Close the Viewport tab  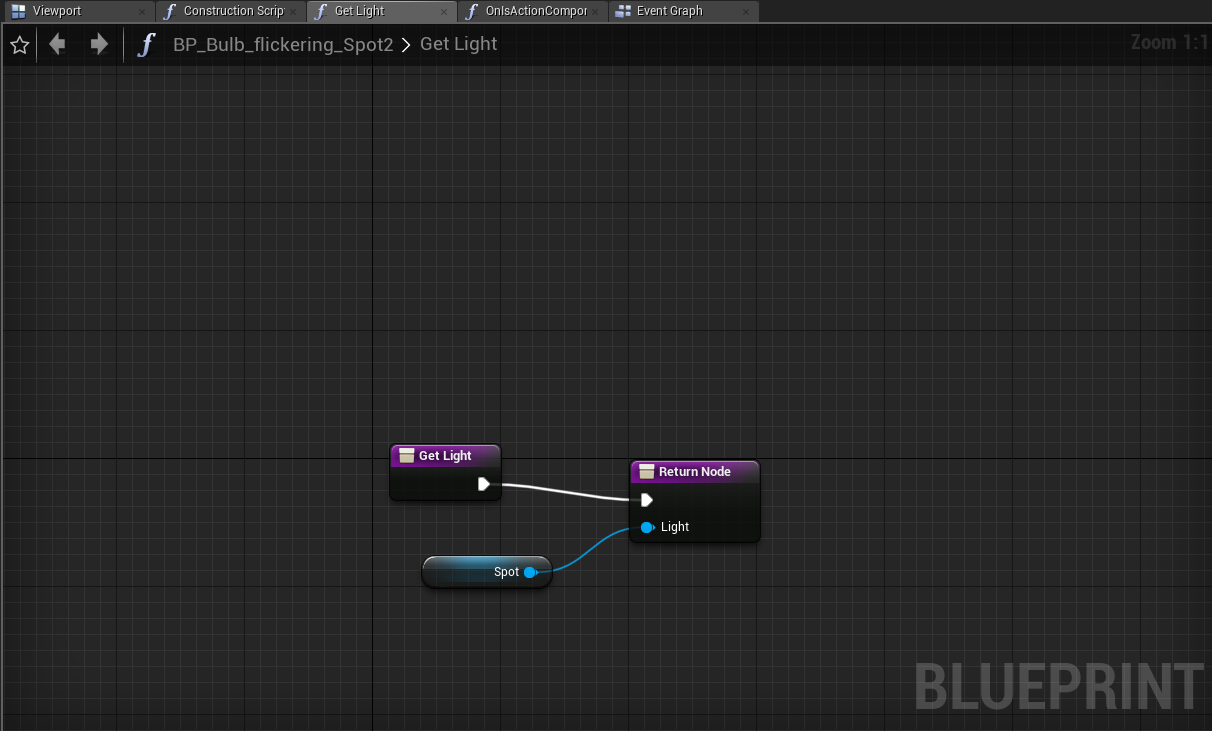[x=141, y=12]
